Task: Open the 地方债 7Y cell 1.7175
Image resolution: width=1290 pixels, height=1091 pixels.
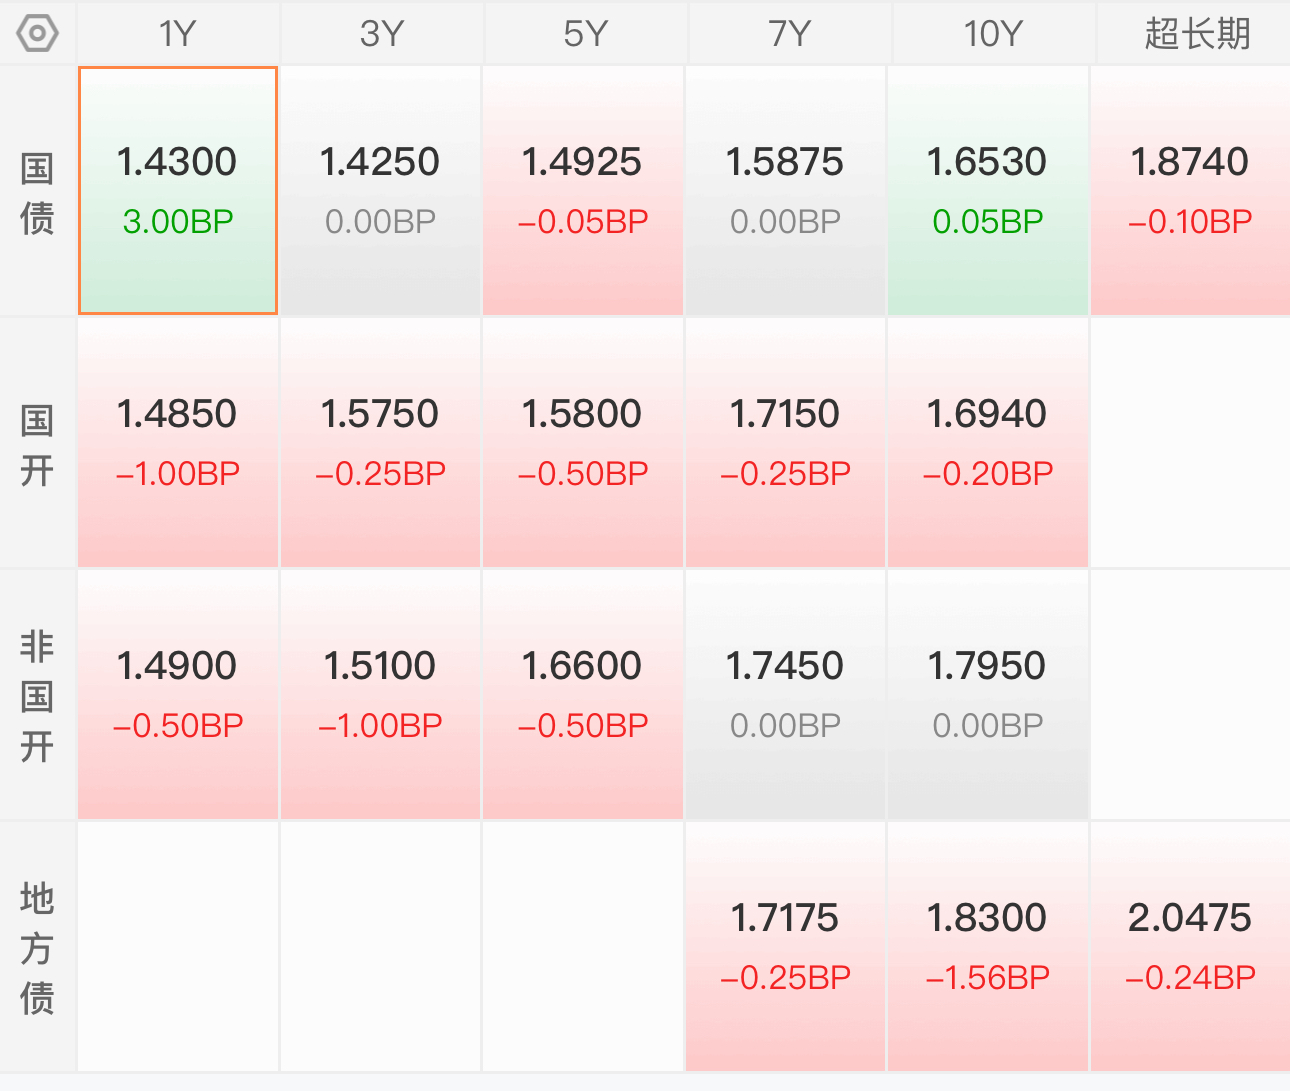Action: 785,947
